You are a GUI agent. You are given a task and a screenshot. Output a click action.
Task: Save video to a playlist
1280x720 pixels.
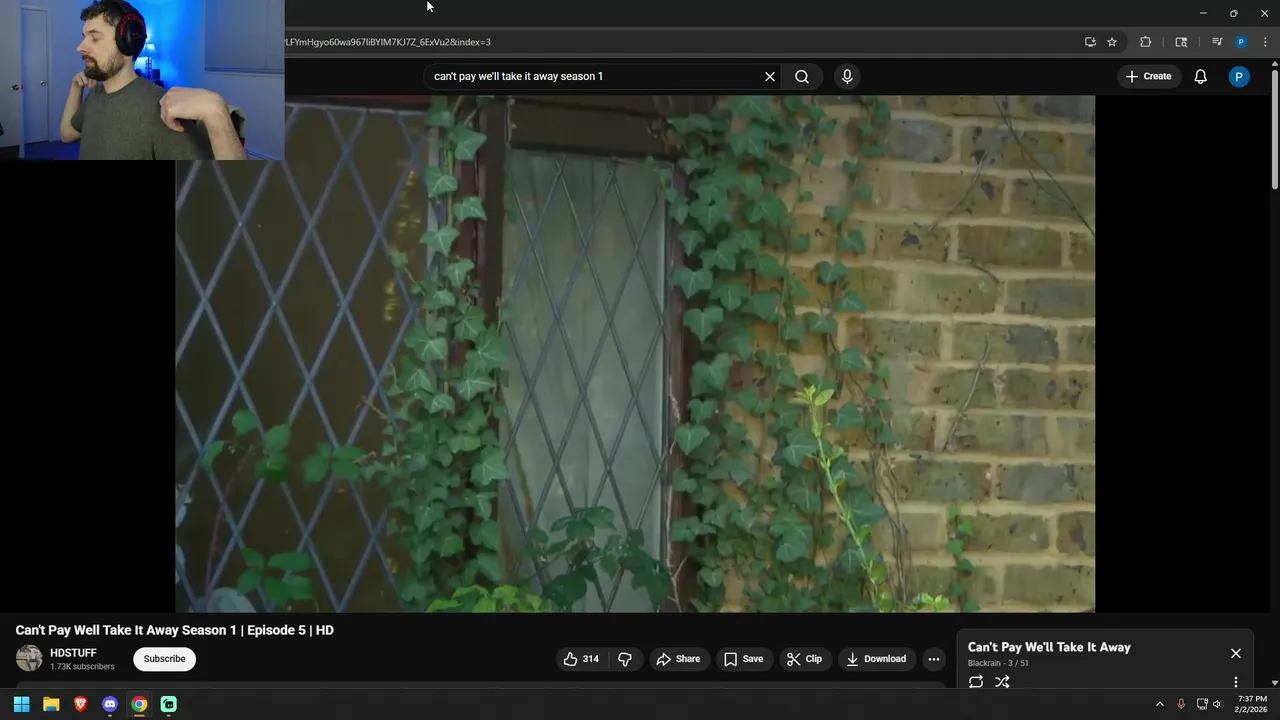(743, 659)
